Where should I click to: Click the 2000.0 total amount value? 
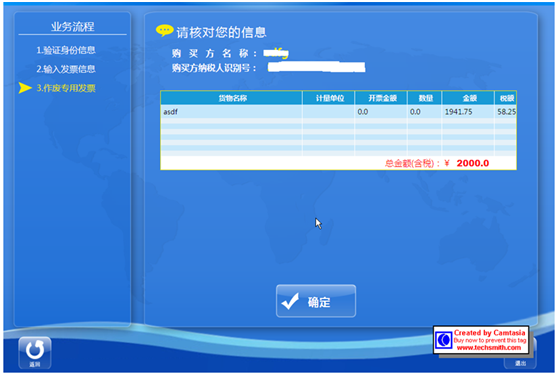coord(473,163)
